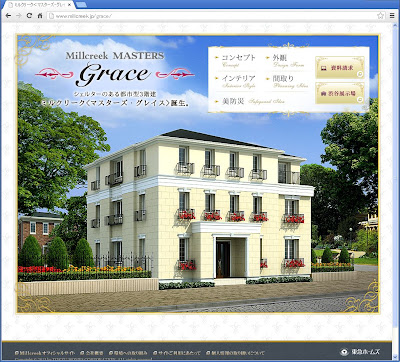
Task: Open a new browser tab
Action: [82, 5]
